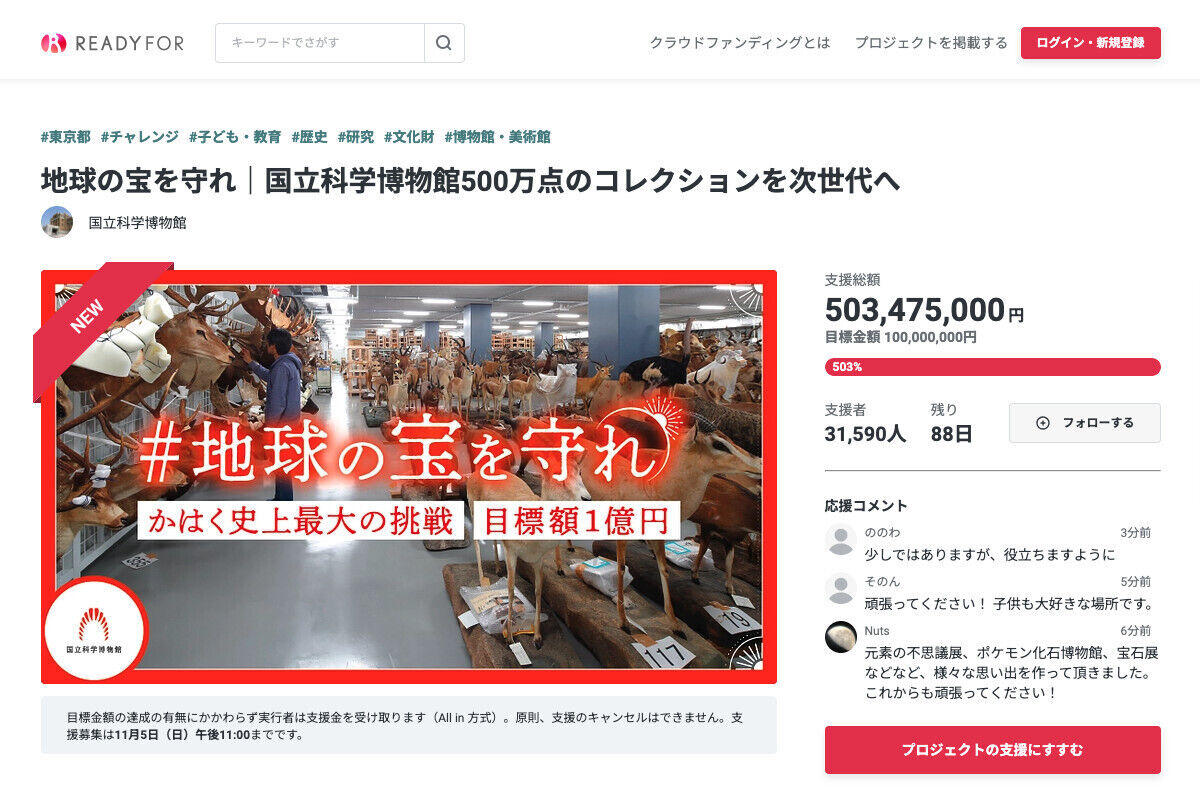Click the round 国立科学博物館 emblem on banner

[x=94, y=627]
